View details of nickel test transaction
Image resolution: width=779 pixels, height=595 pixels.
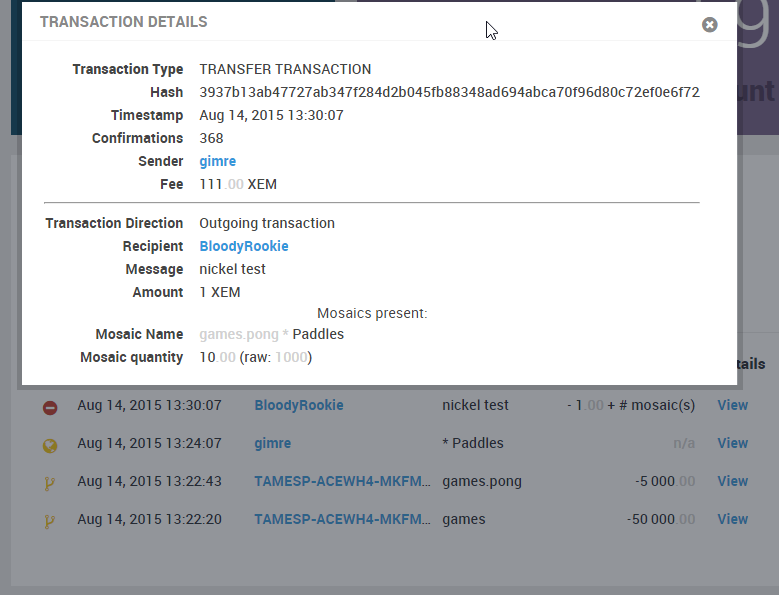[x=733, y=405]
